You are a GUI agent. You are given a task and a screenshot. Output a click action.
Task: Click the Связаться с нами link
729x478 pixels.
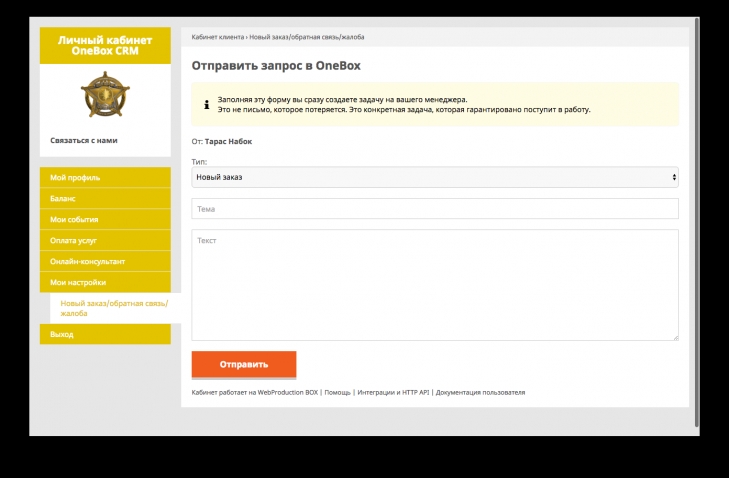coord(84,140)
